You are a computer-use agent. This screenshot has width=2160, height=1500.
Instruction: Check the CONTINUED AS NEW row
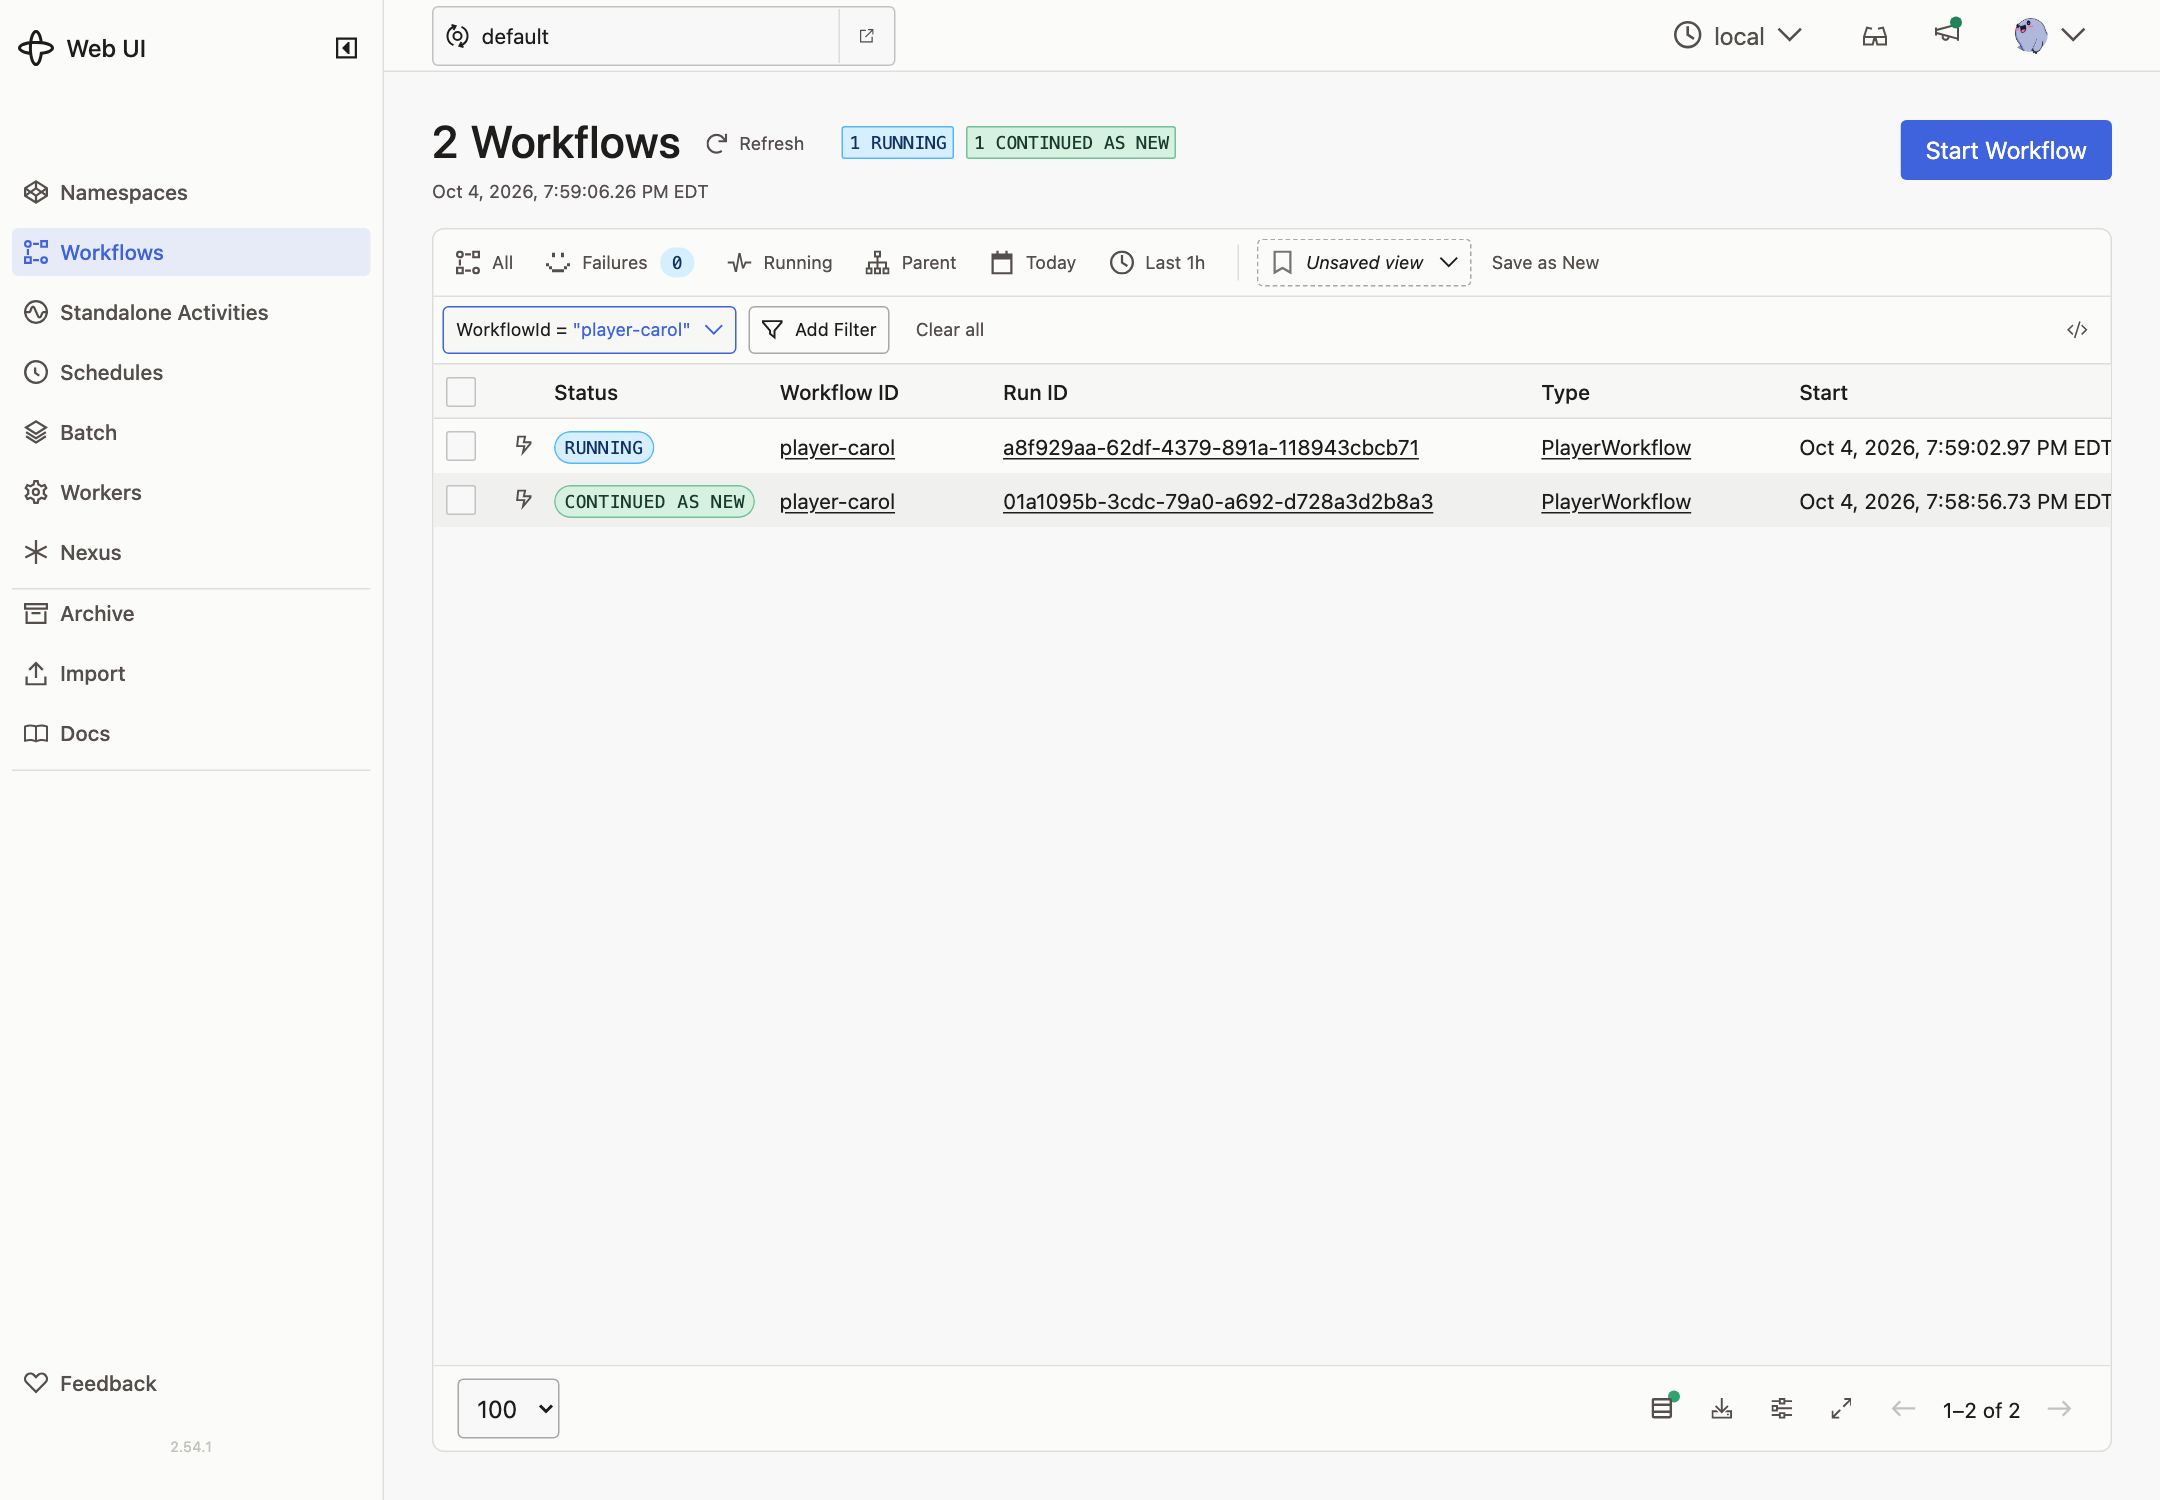[x=461, y=500]
